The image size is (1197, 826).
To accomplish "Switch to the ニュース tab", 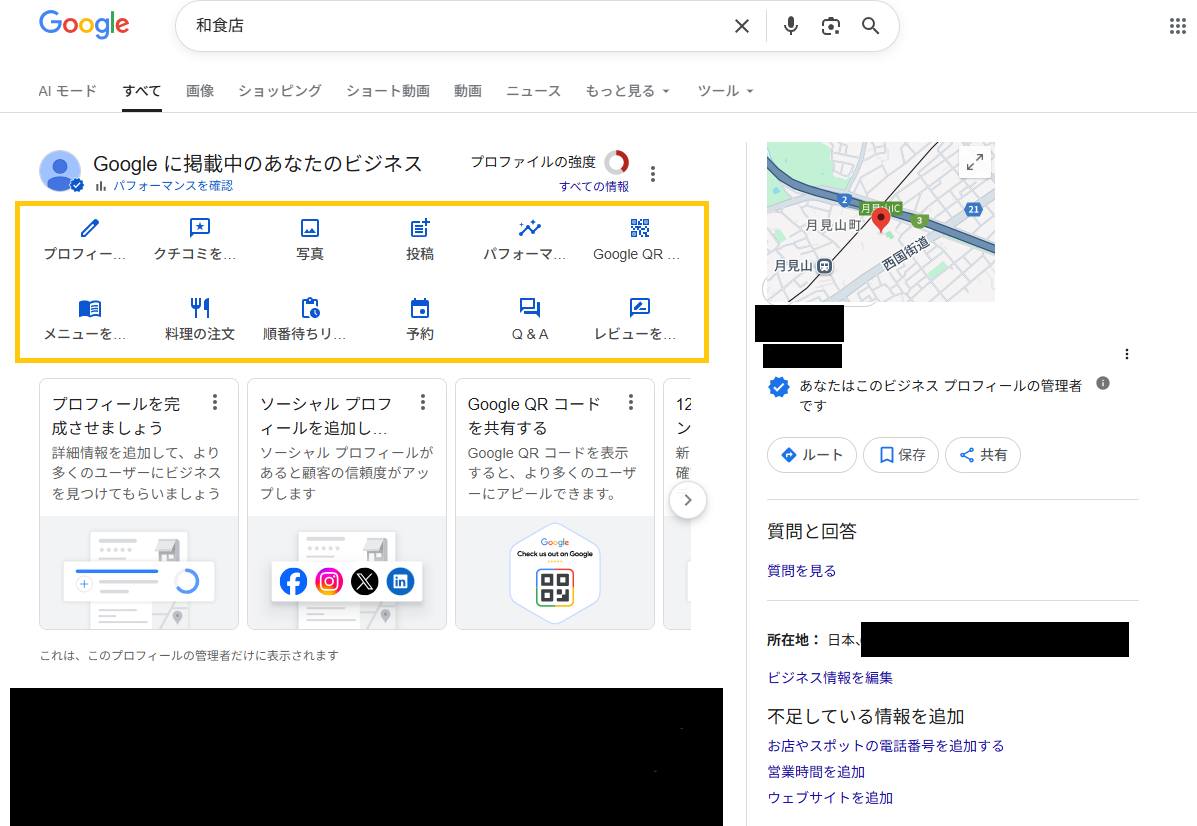I will click(534, 91).
